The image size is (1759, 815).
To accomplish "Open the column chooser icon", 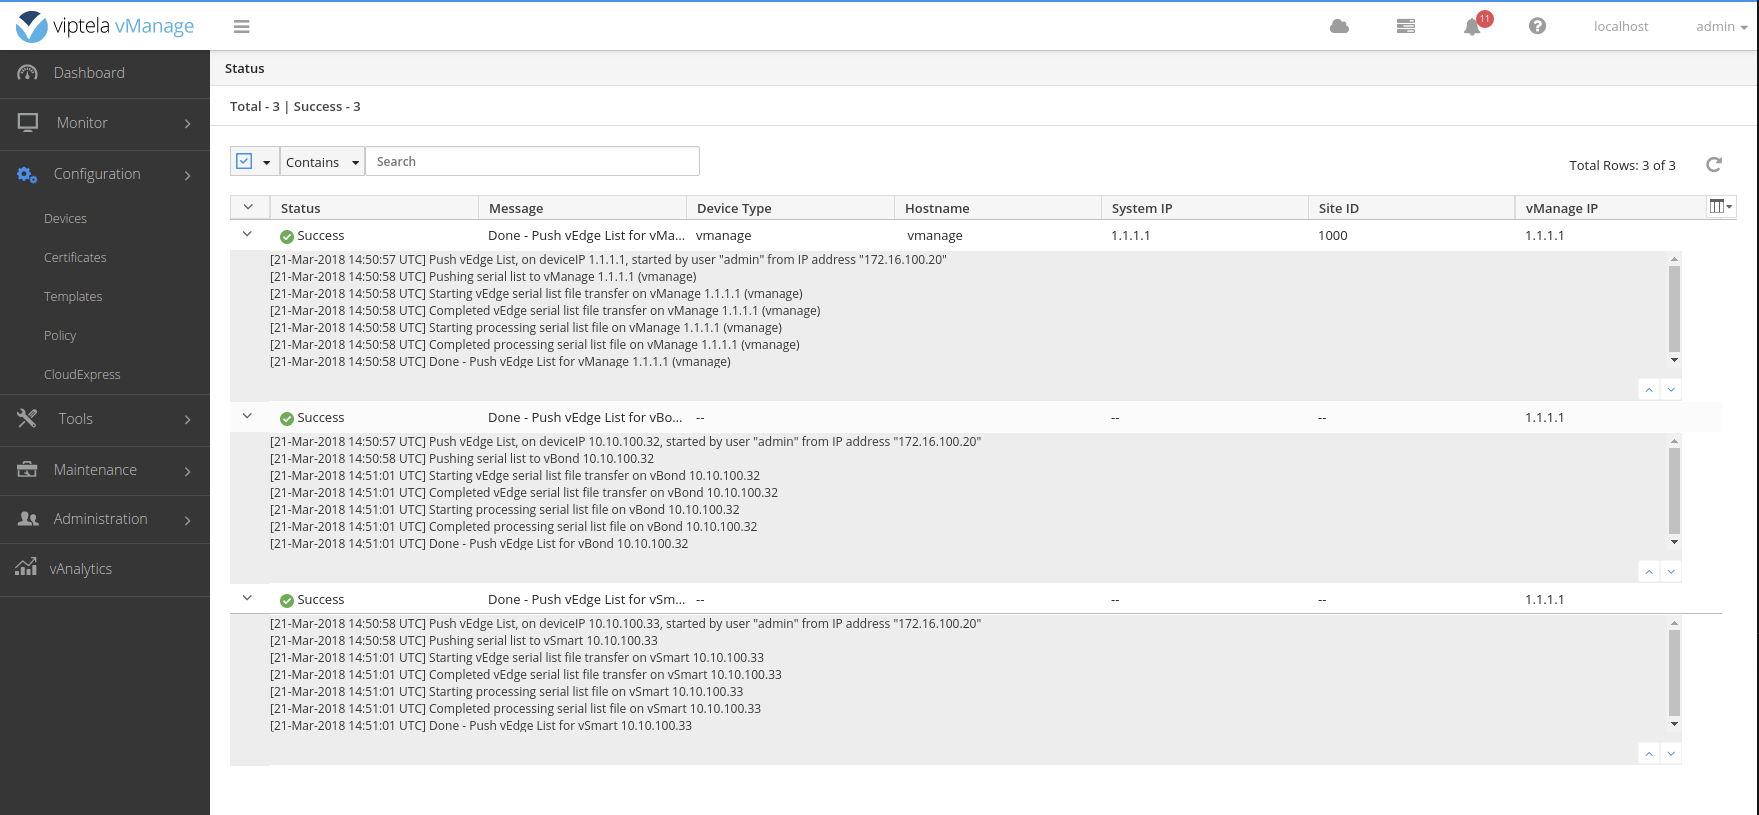I will click(x=1719, y=207).
